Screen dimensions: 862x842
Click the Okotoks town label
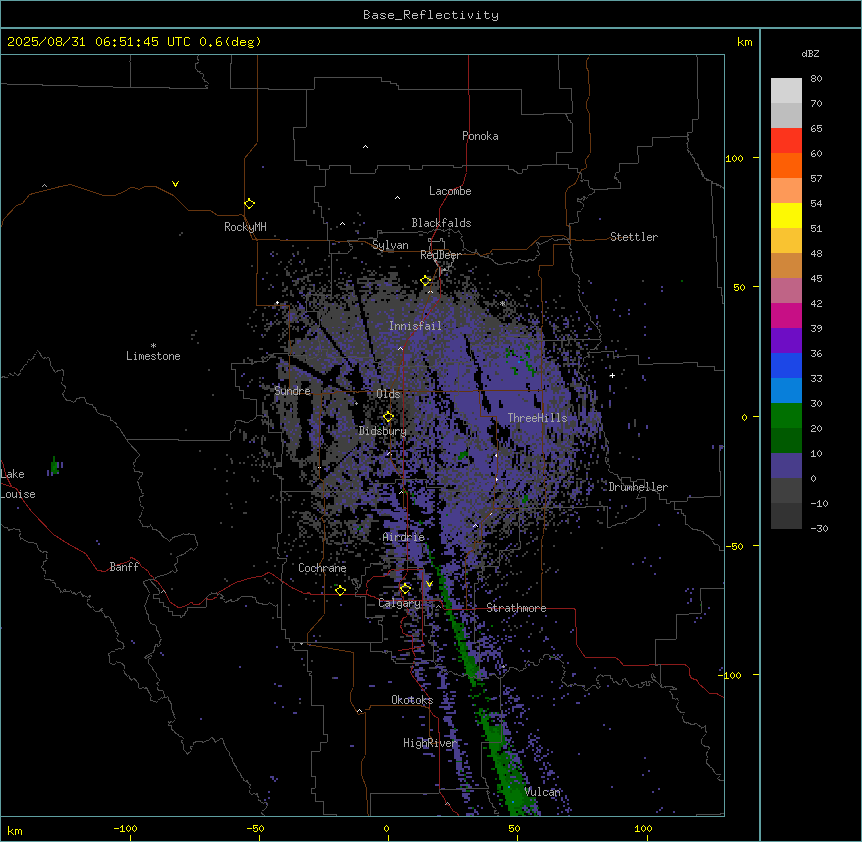click(x=412, y=700)
